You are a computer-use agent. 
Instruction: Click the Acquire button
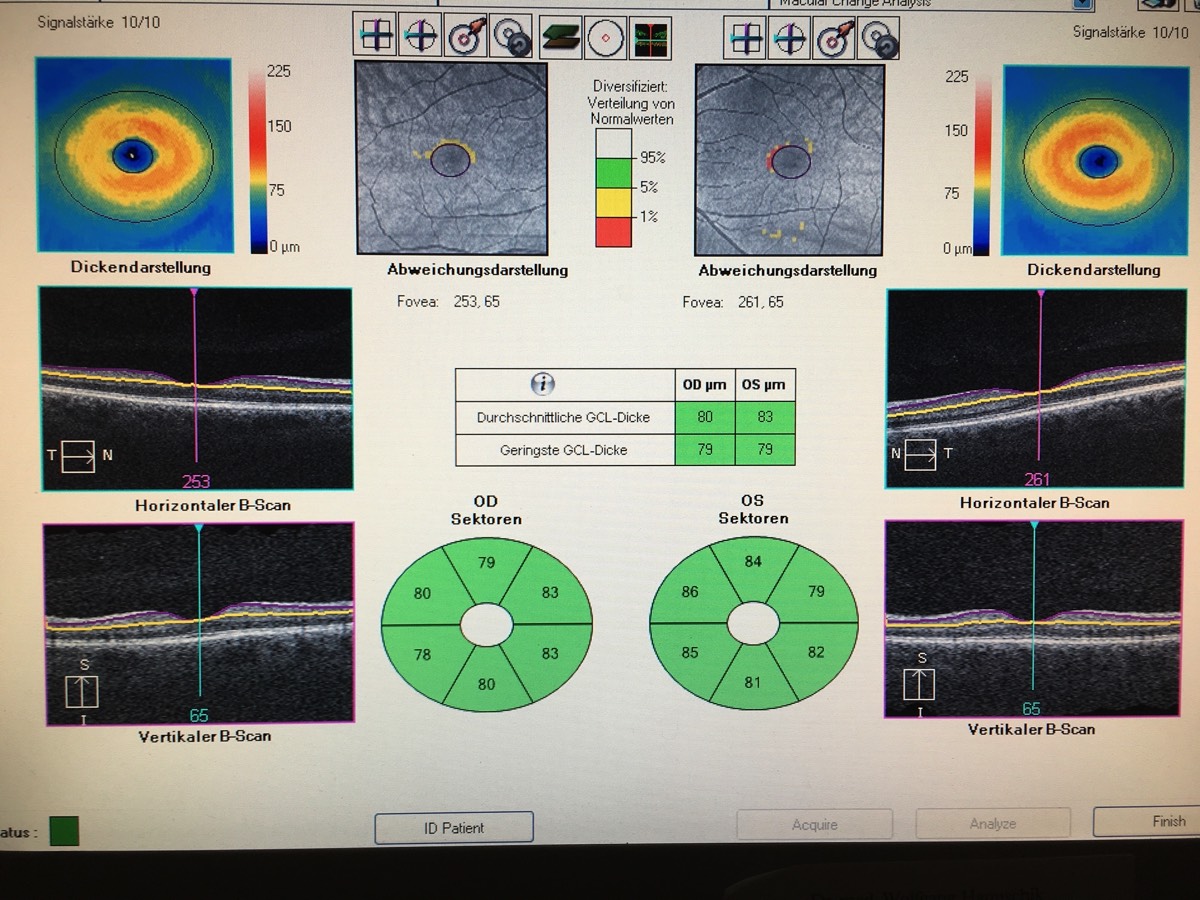(814, 825)
